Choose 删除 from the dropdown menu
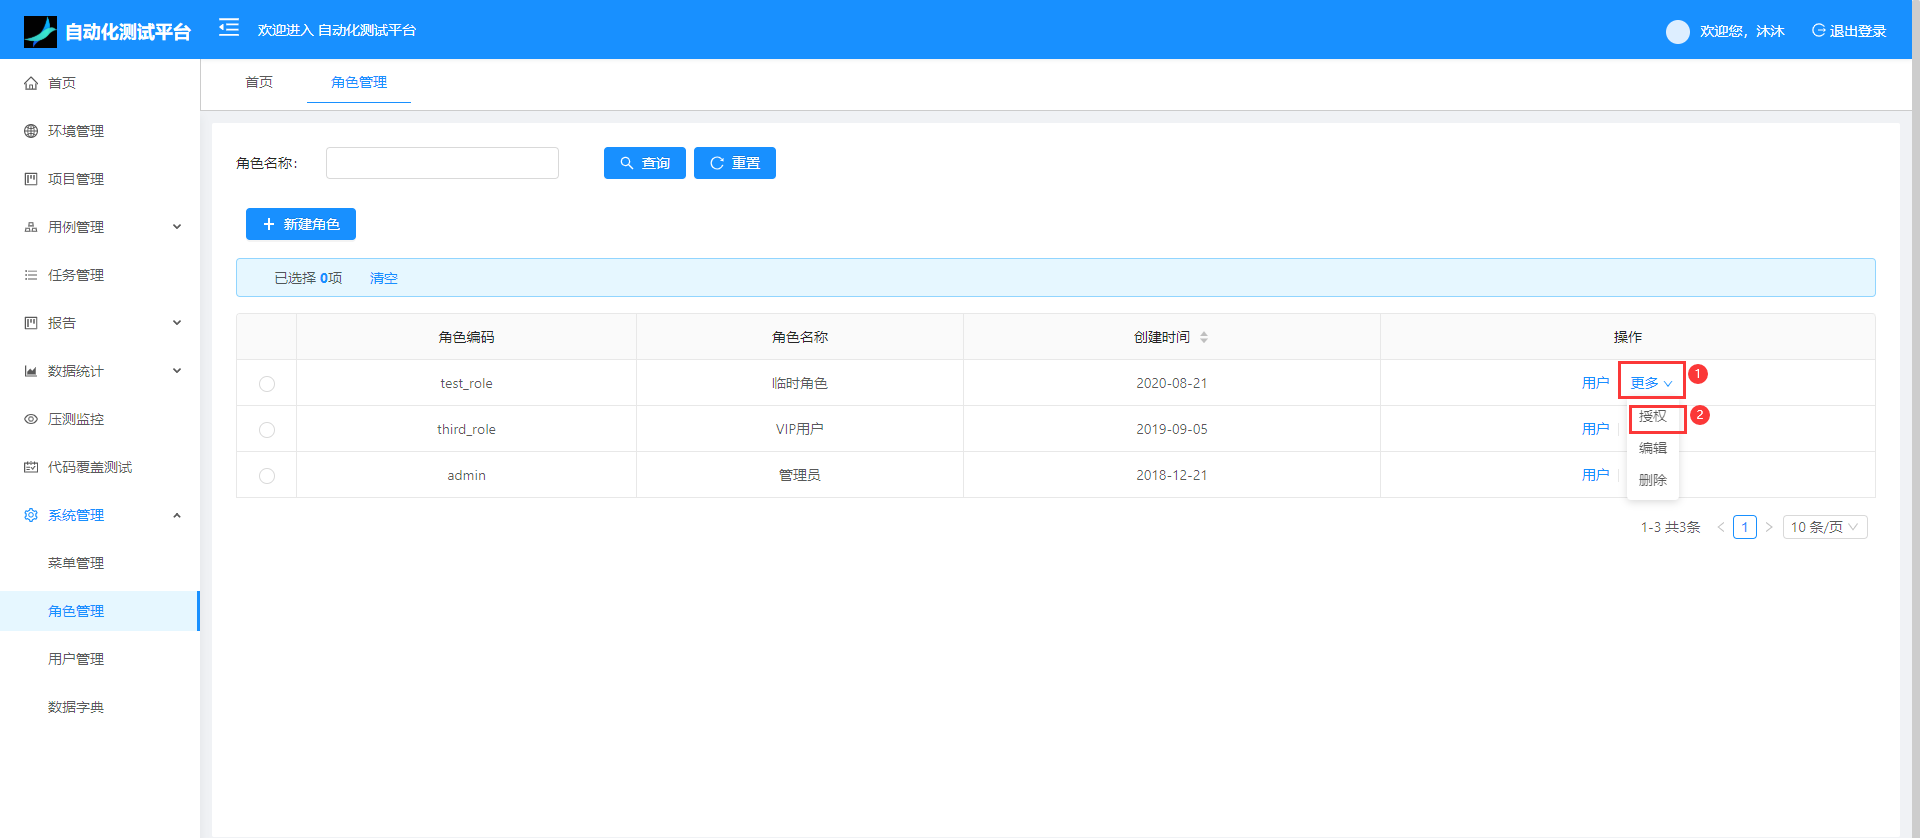This screenshot has height=838, width=1920. point(1653,480)
